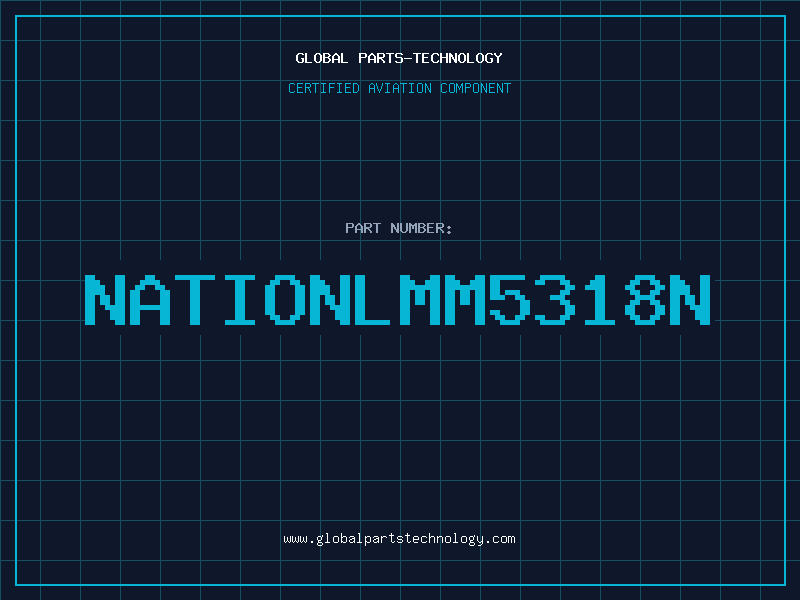This screenshot has width=800, height=600.
Task: Open the www.globalpartstechnology.com link
Action: 399,539
